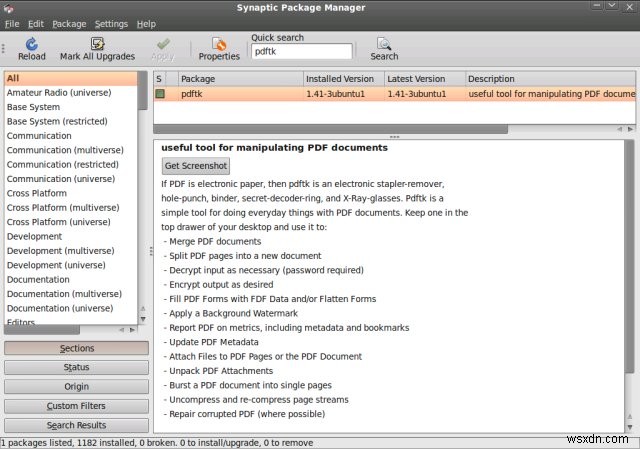The width and height of the screenshot is (640, 449).
Task: Click description pane vertical scrollbar
Action: (x=630, y=256)
